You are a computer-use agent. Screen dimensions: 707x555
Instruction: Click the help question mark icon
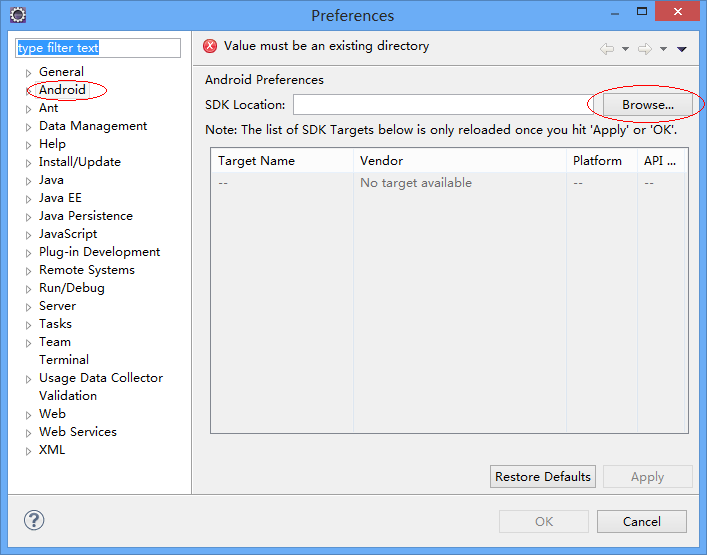(x=34, y=520)
